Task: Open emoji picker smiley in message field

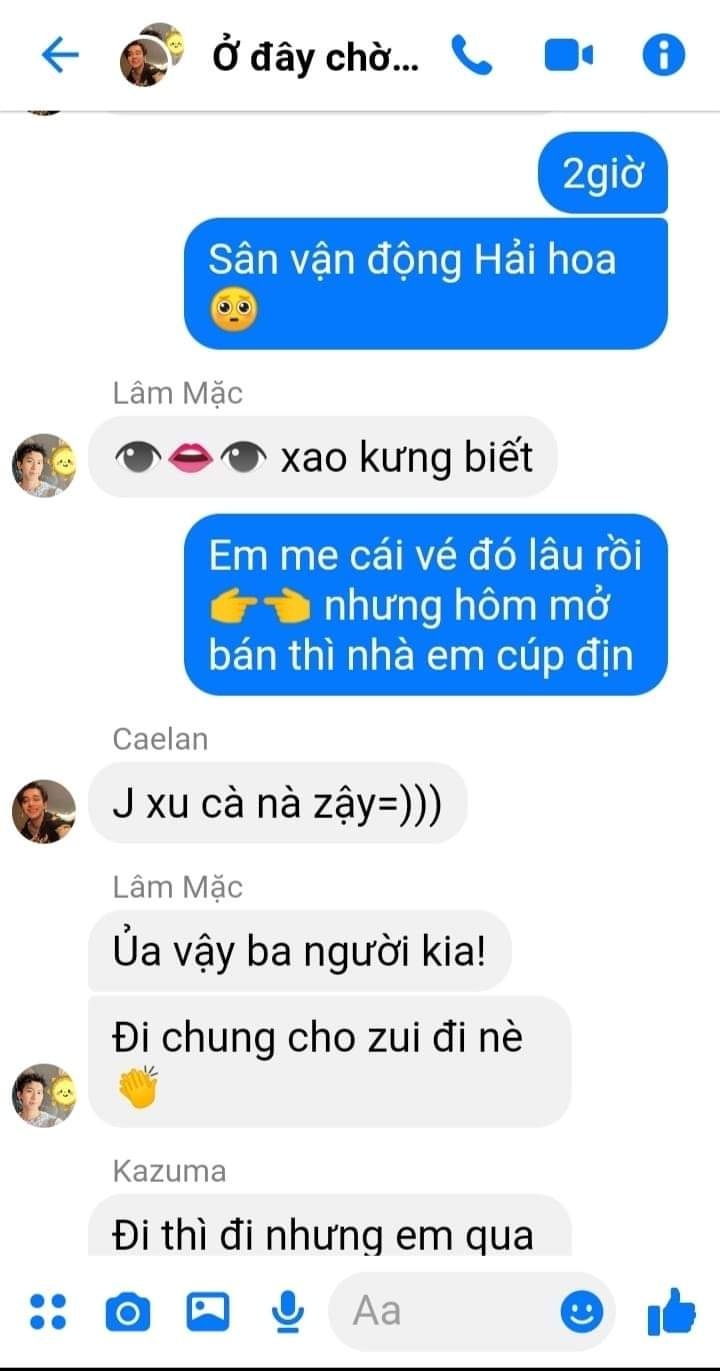Action: tap(581, 1311)
